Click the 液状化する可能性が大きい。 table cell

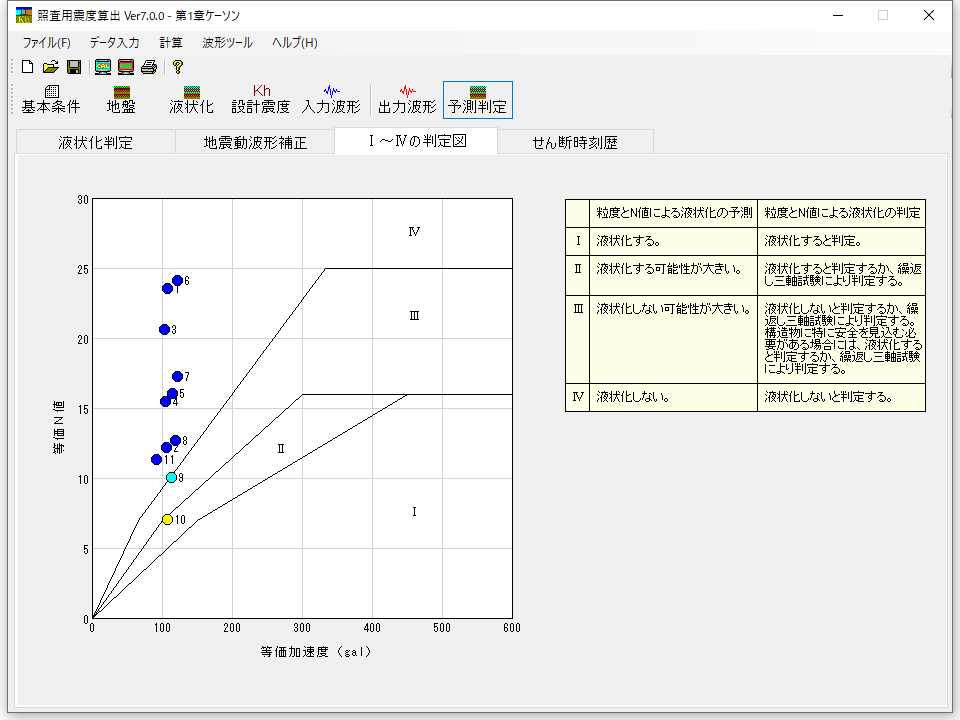(x=673, y=275)
